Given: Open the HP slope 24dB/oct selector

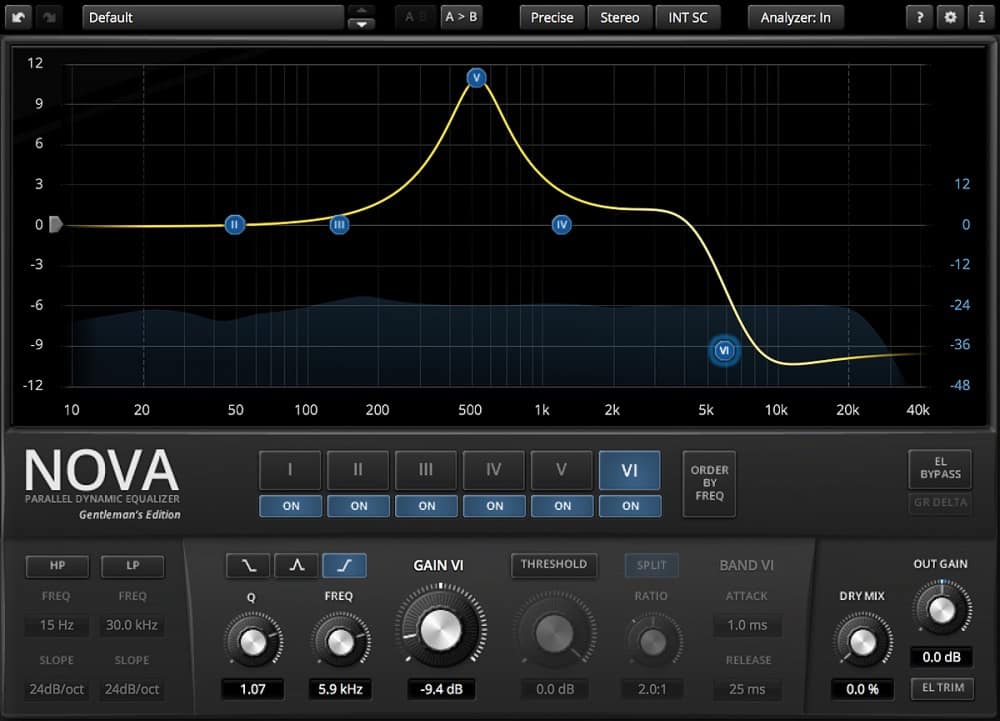Looking at the screenshot, I should pos(57,689).
